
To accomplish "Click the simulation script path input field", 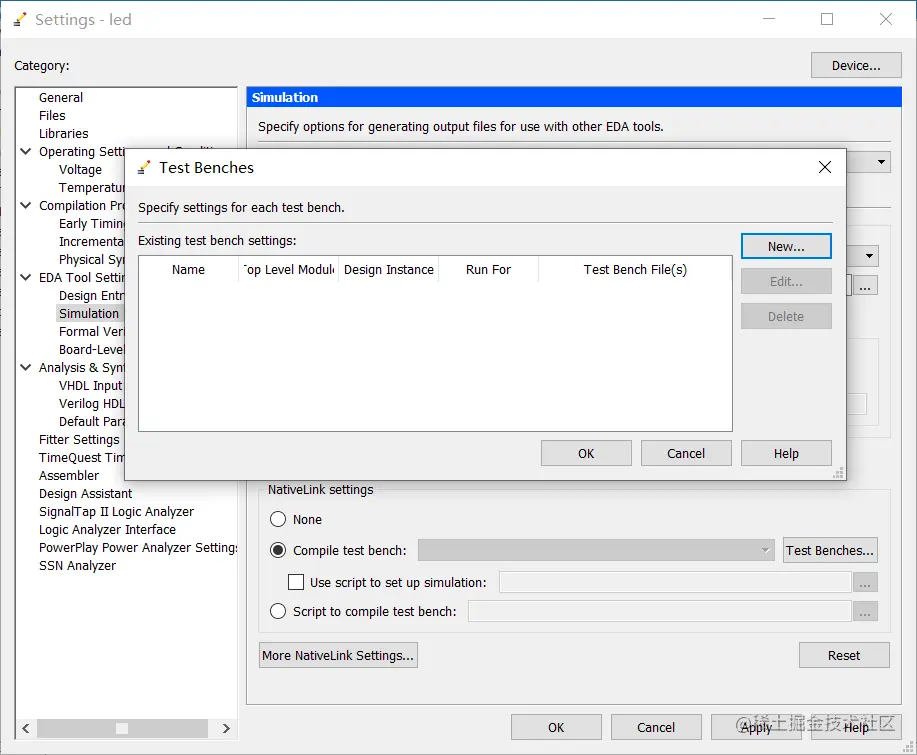I will (675, 582).
